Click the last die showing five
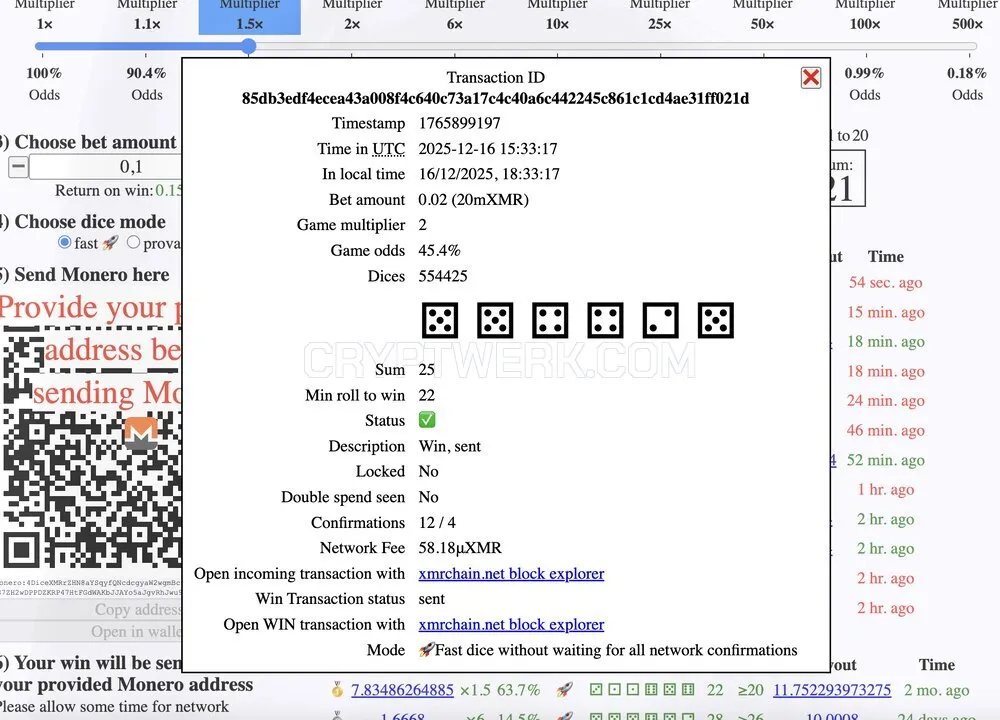The image size is (1000, 720). coord(716,320)
